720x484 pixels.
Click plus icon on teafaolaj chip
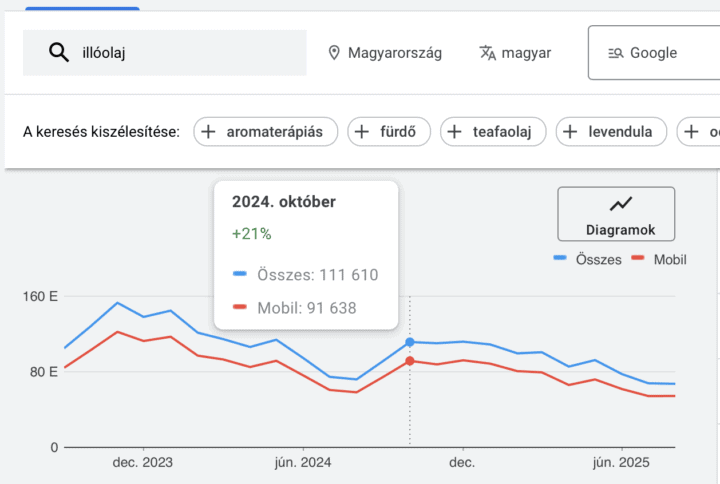(455, 131)
